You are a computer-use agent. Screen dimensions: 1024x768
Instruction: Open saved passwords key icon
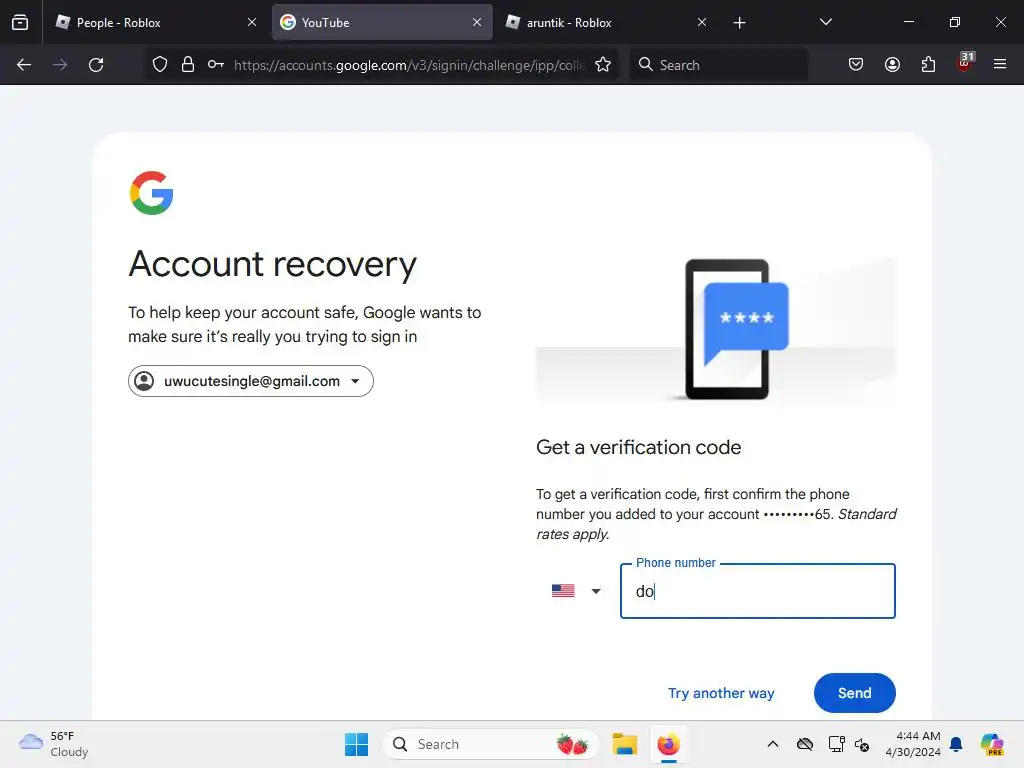tap(216, 64)
